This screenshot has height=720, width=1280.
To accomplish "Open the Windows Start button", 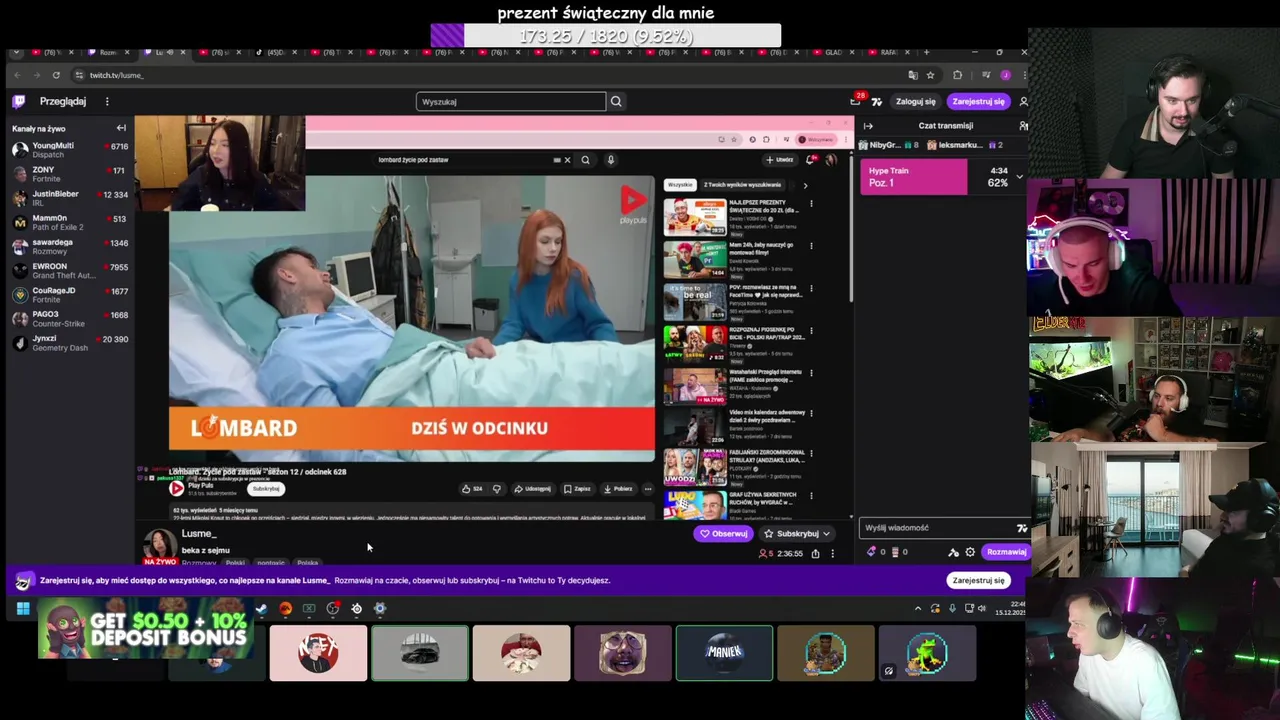I will pyautogui.click(x=23, y=608).
